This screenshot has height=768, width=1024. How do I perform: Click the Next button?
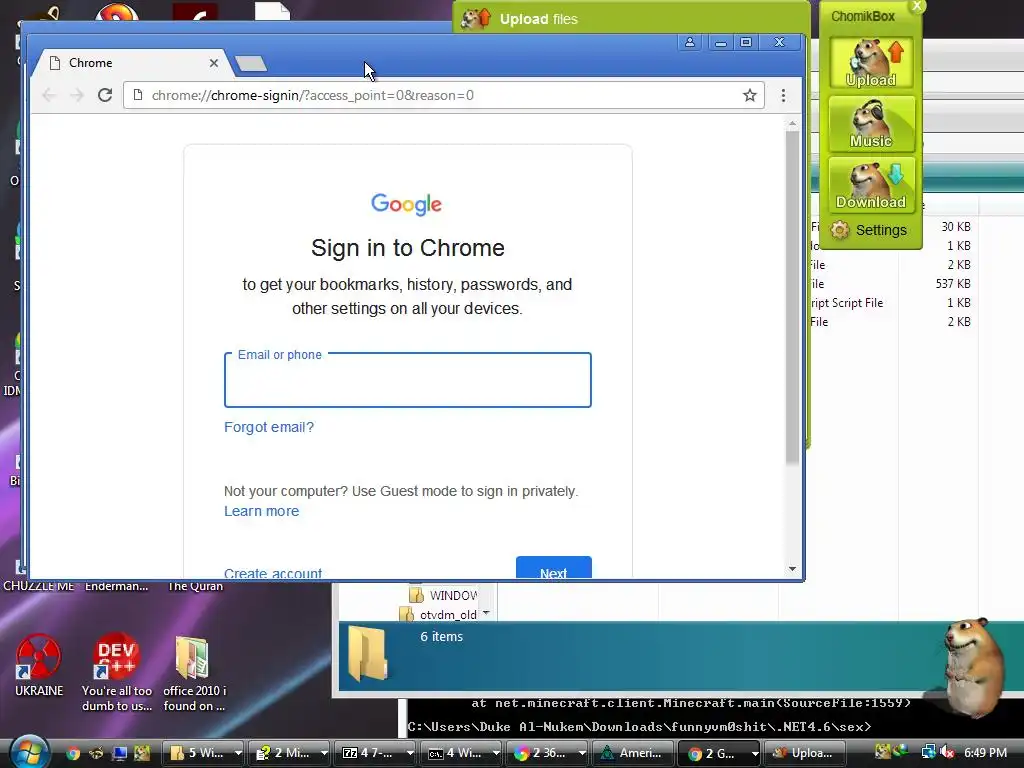[554, 568]
